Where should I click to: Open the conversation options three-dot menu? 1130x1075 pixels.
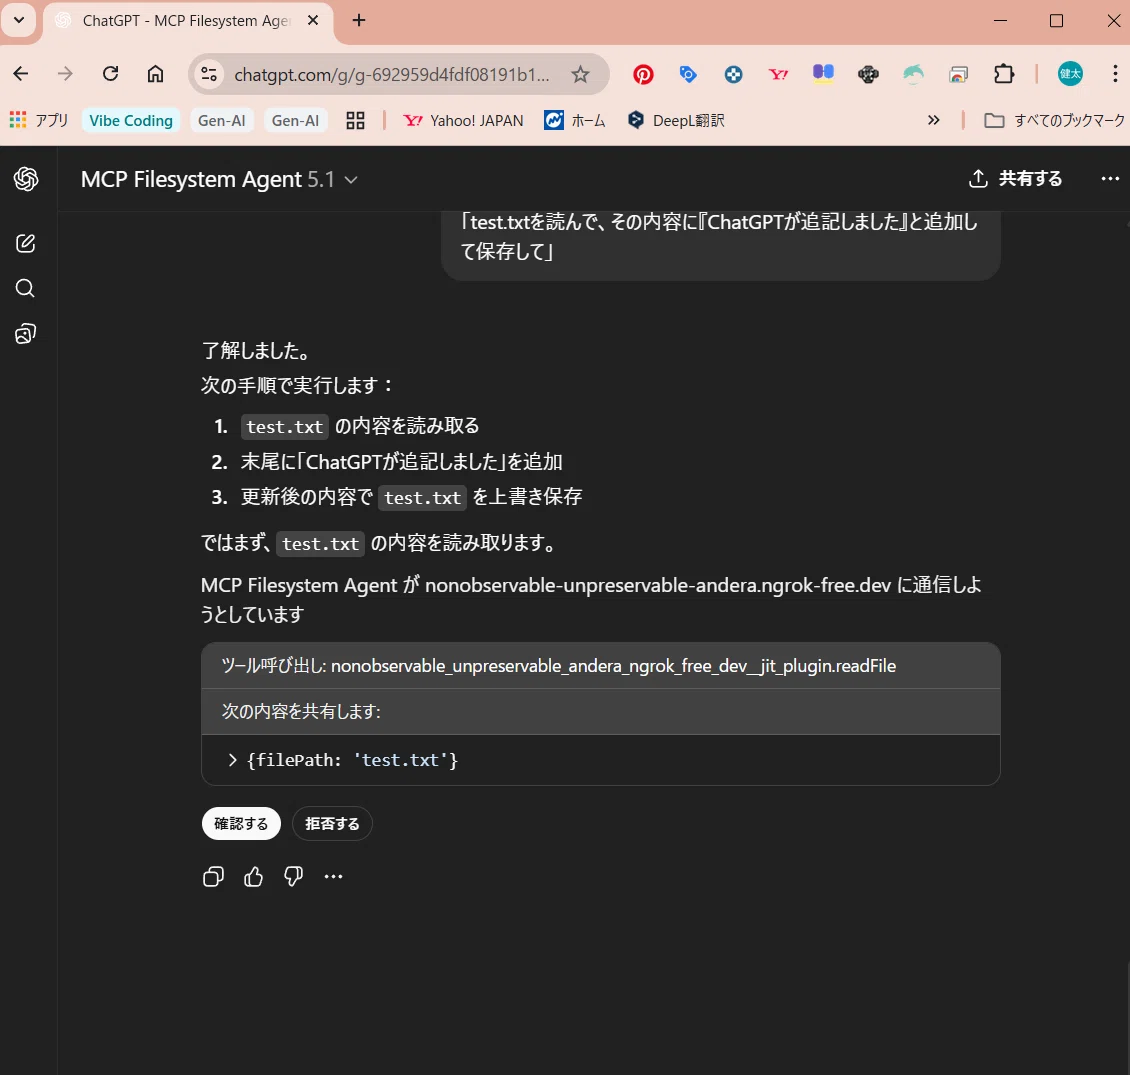1110,179
